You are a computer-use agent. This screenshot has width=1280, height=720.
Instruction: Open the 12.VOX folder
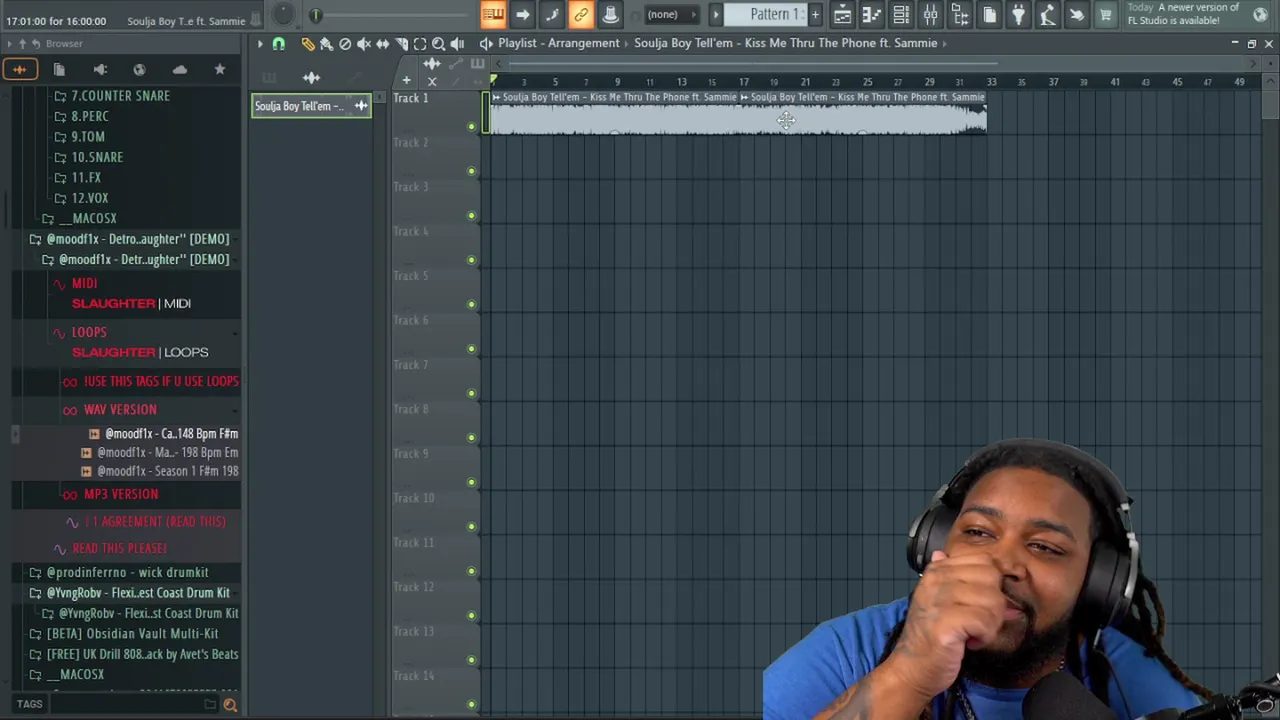pos(89,198)
